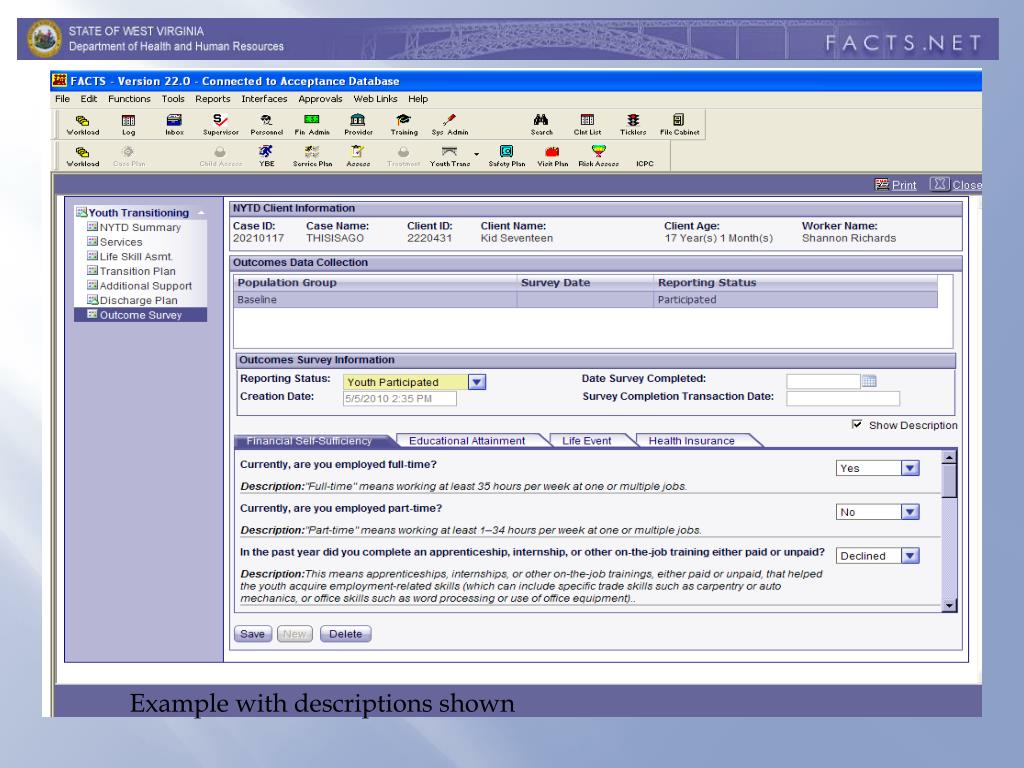The image size is (1024, 768).
Task: Switch to the Life Event tab
Action: click(586, 441)
